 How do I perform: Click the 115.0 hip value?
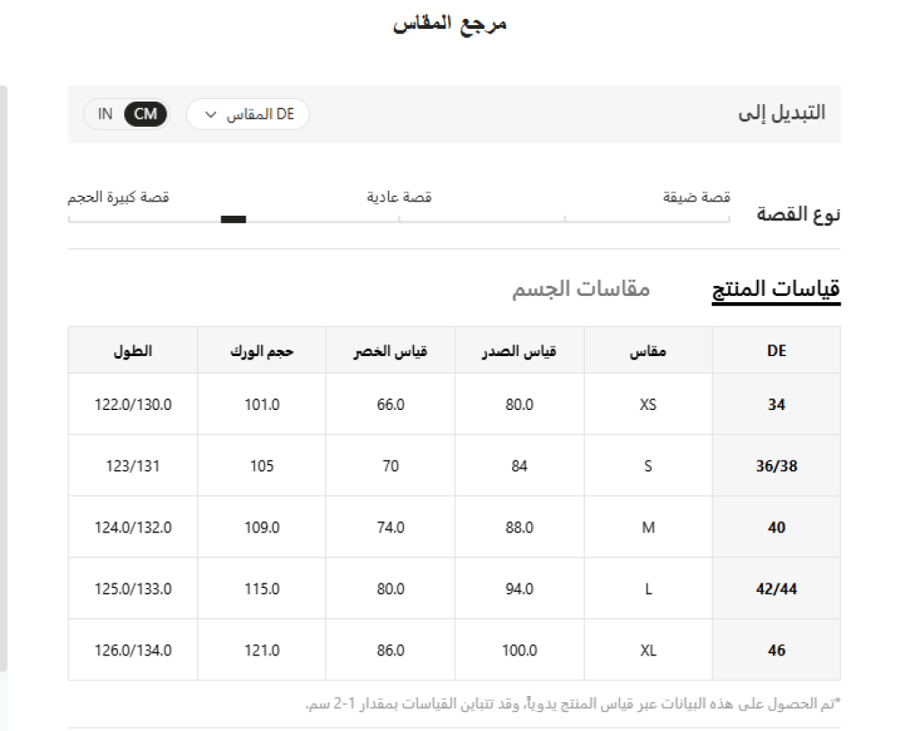(x=262, y=589)
